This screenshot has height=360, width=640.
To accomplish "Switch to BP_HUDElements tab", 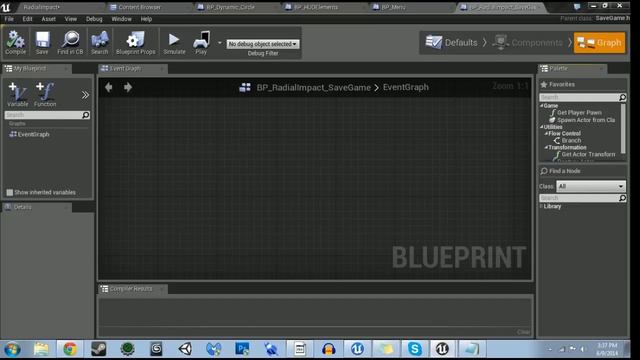I will point(316,7).
